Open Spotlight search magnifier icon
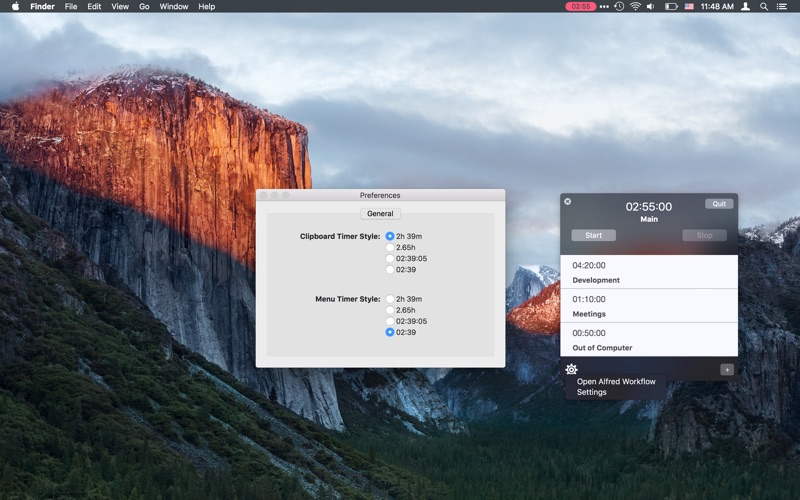The height and width of the screenshot is (500, 800). point(764,7)
